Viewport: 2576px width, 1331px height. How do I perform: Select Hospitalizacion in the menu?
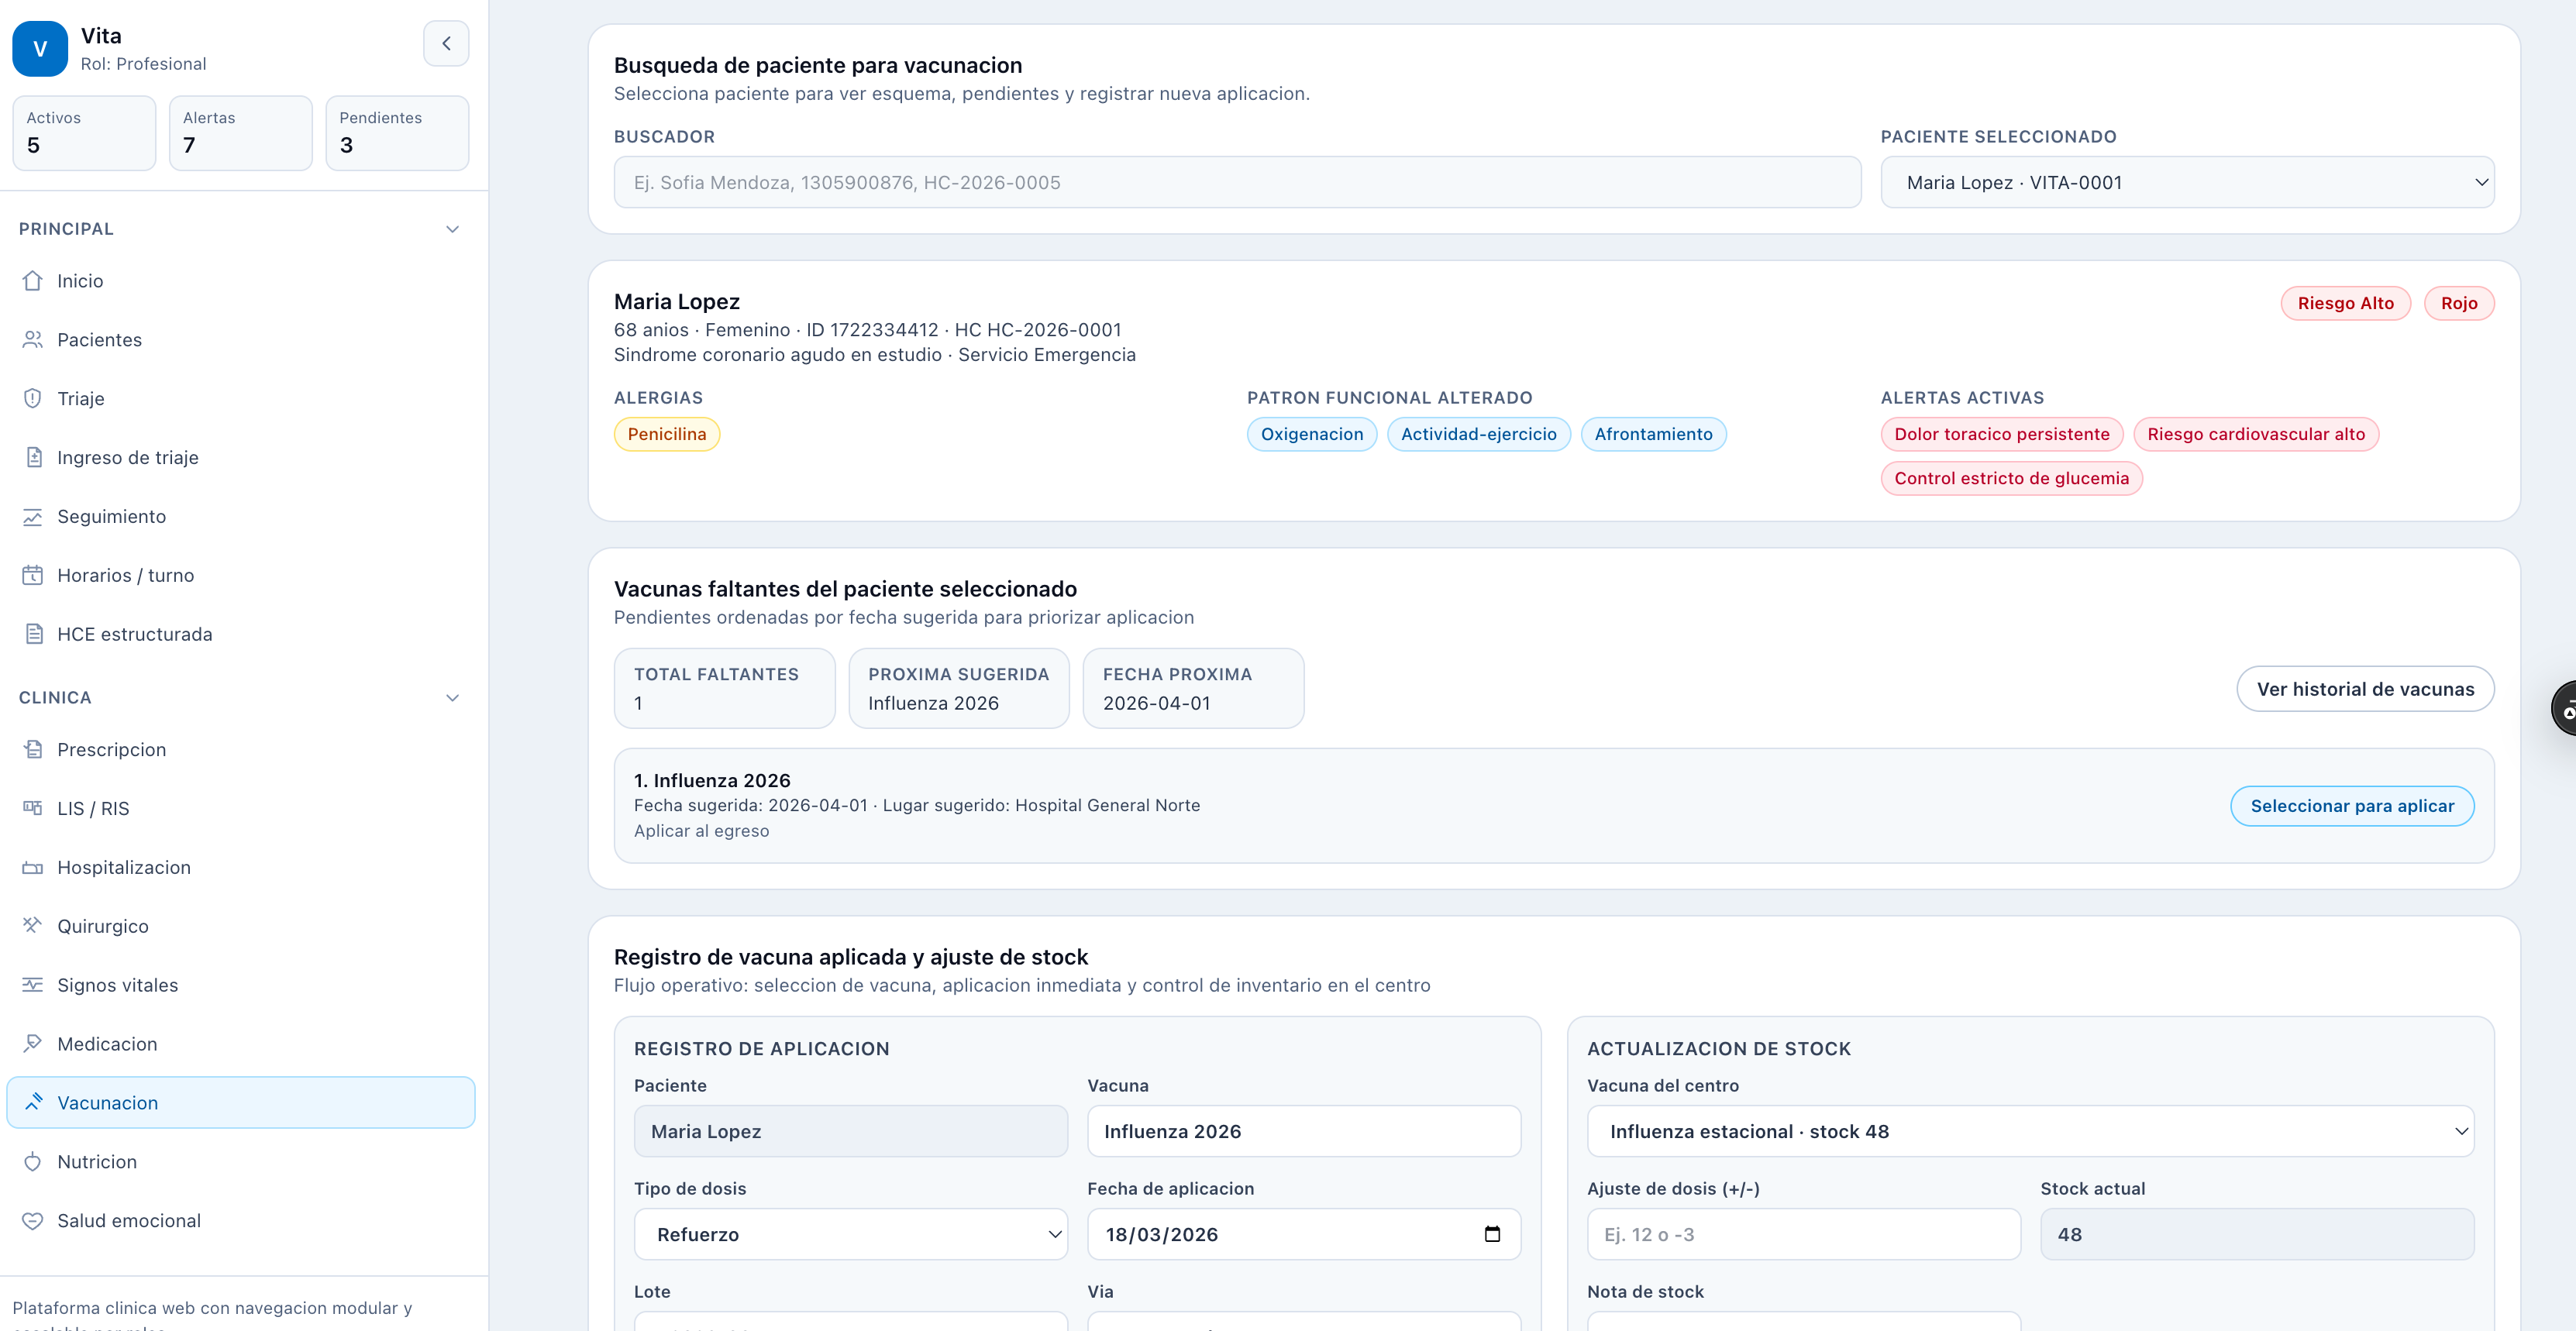click(241, 868)
